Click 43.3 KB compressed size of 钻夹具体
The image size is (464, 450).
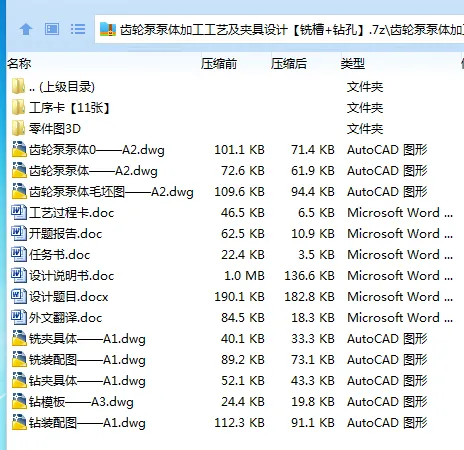click(x=313, y=381)
